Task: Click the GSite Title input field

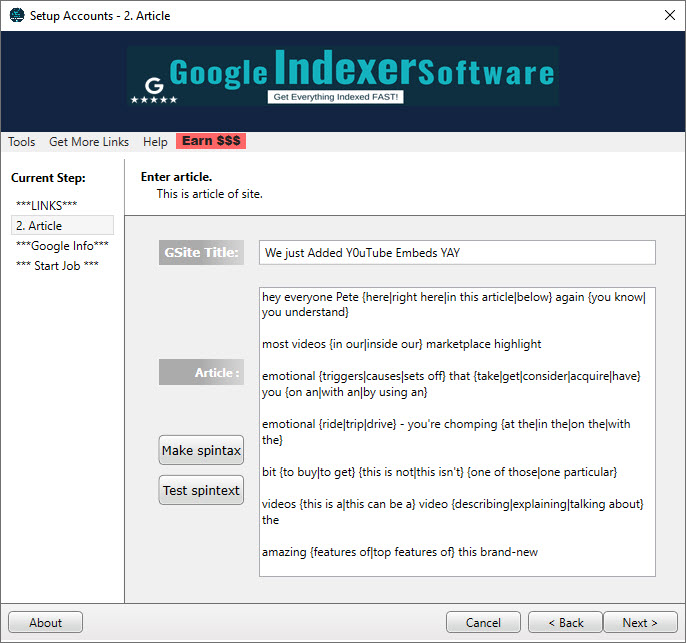Action: click(x=457, y=252)
